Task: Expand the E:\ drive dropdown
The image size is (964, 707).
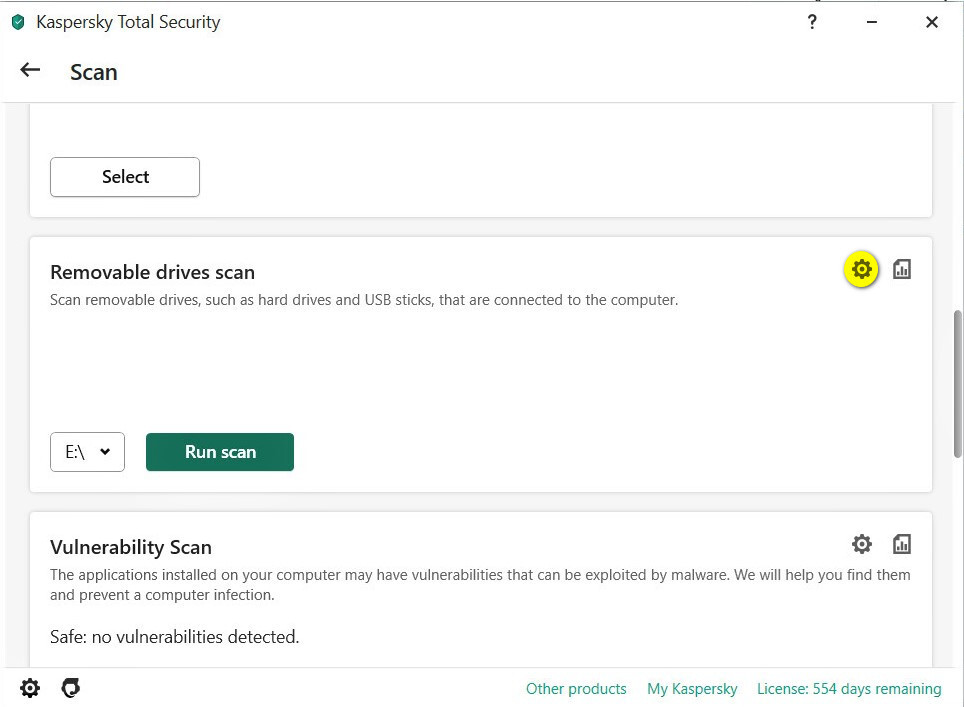Action: pos(87,452)
